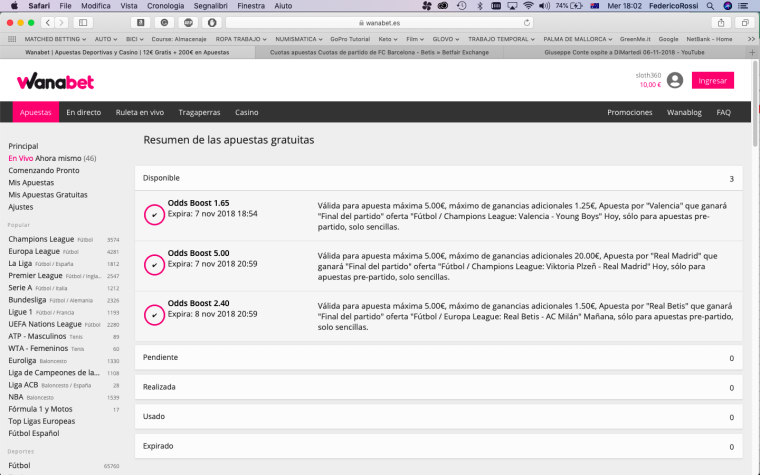
Task: Open TRABAJO TEMPORAL bookmarks folder
Action: (501, 39)
